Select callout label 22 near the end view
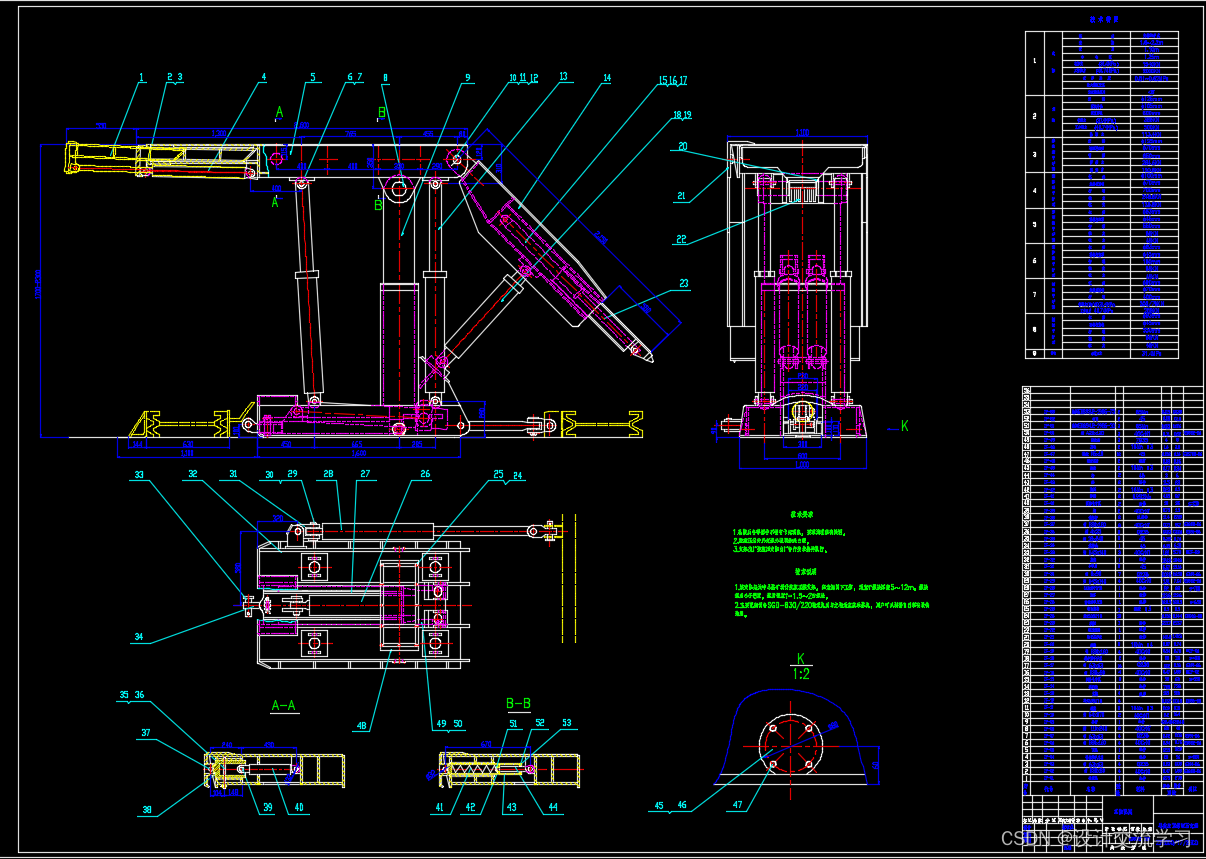 click(x=682, y=238)
